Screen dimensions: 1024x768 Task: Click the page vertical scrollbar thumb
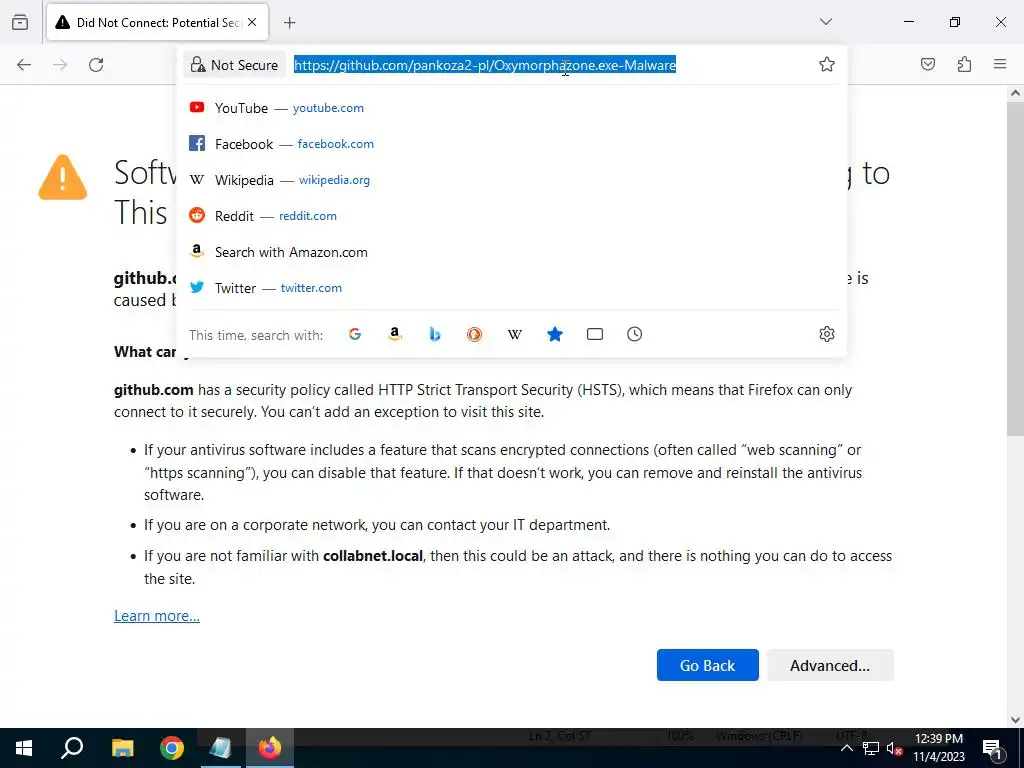1015,268
